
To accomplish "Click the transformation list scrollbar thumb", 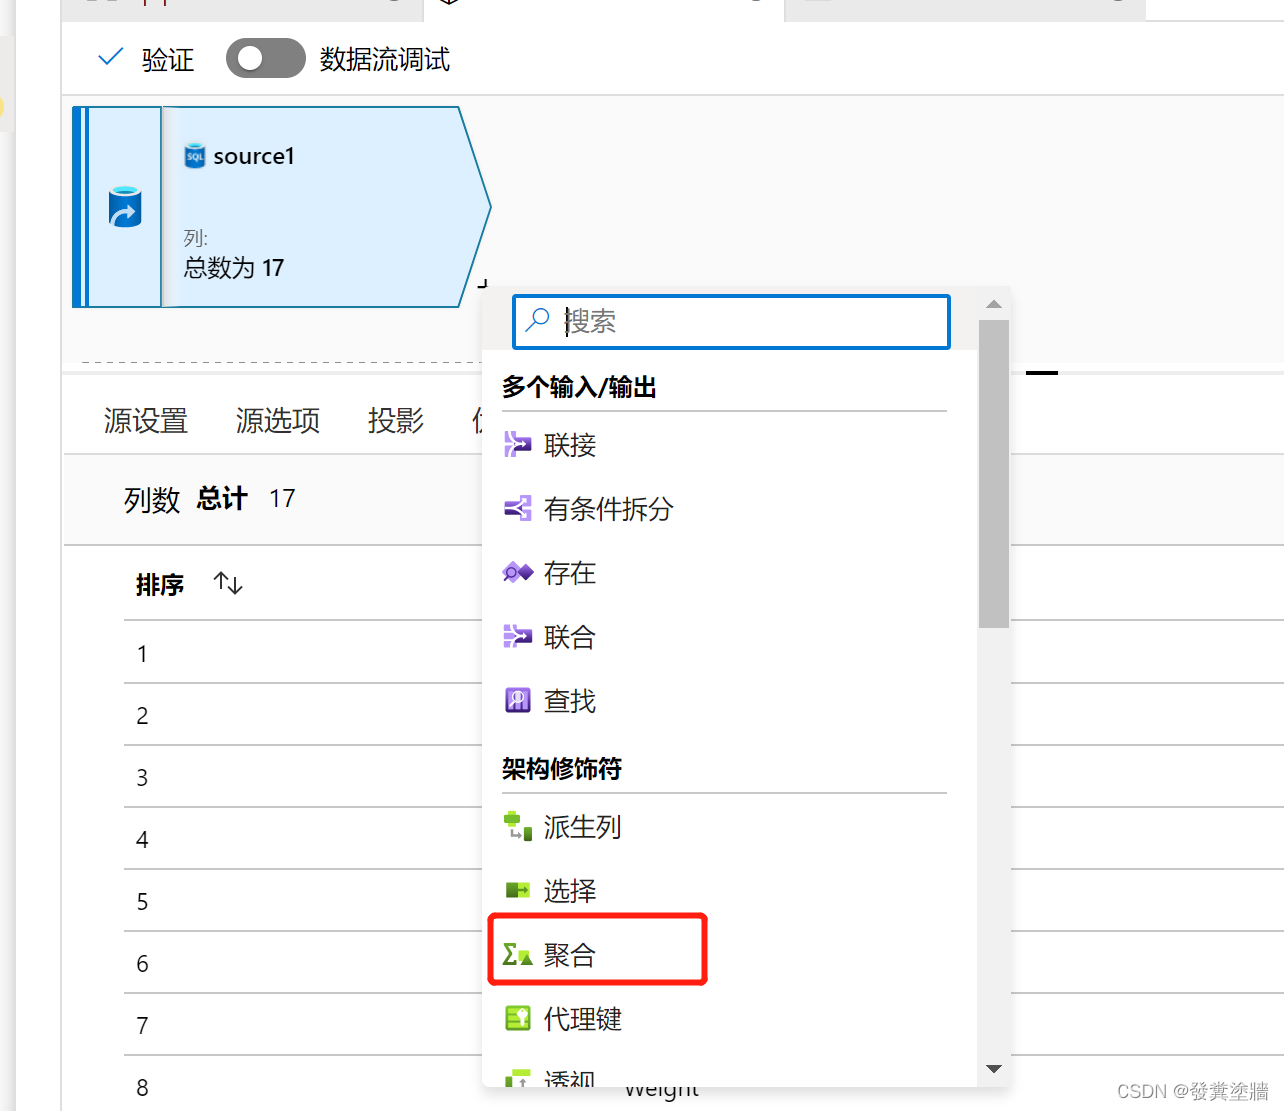I will pyautogui.click(x=993, y=474).
